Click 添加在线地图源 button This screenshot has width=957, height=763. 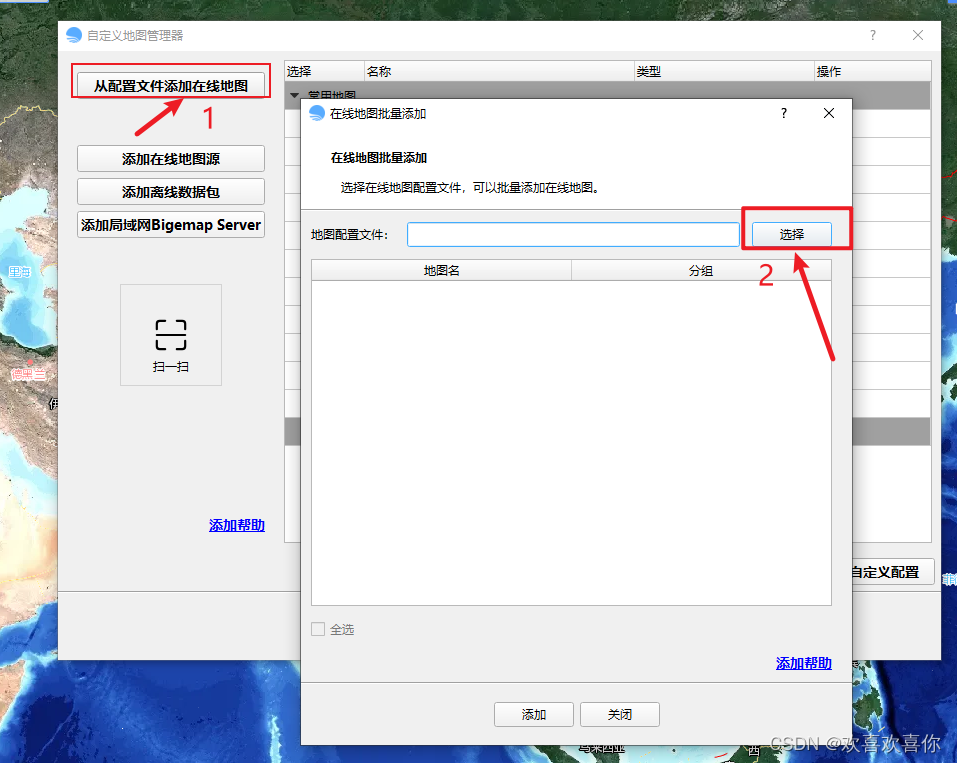pyautogui.click(x=170, y=159)
